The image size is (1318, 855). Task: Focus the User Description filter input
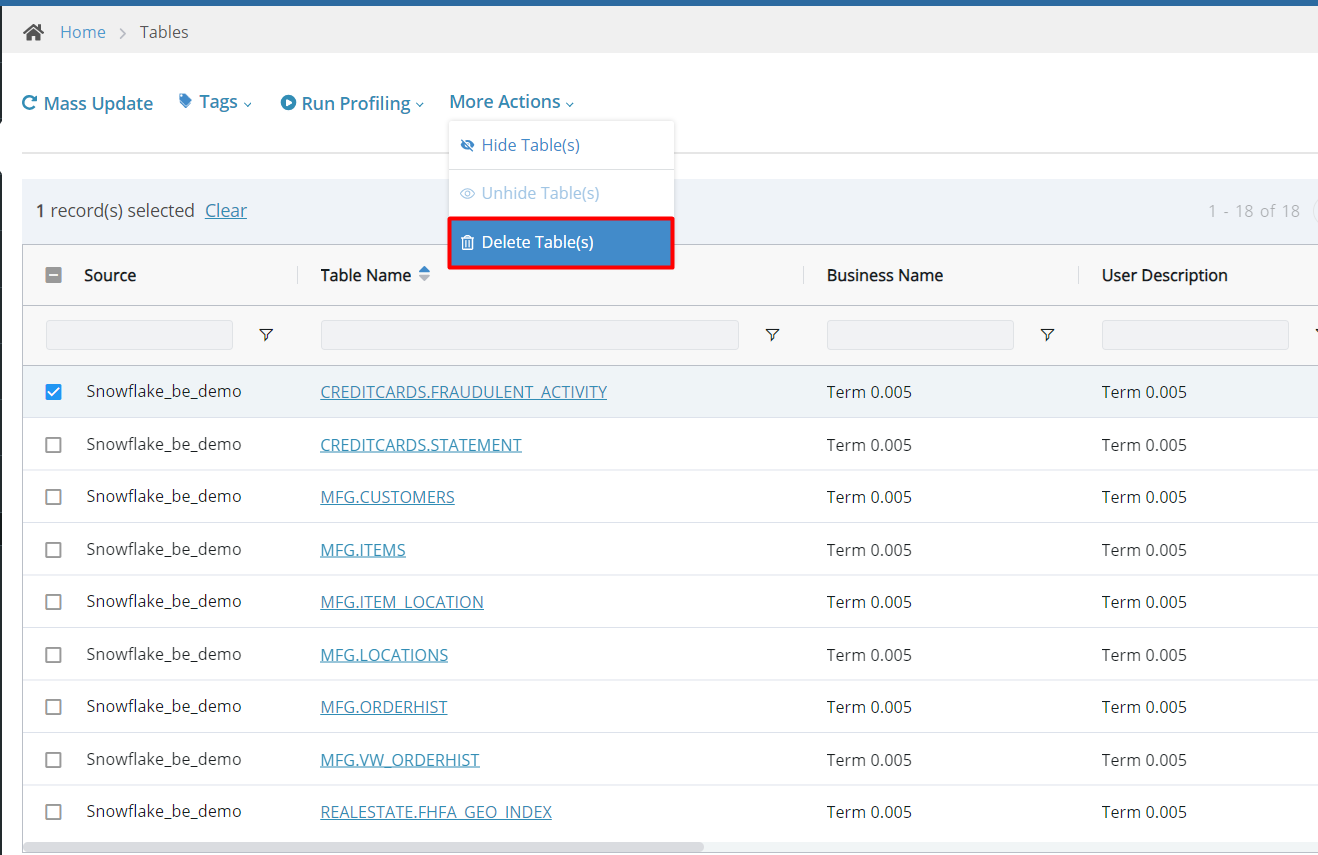point(1195,335)
